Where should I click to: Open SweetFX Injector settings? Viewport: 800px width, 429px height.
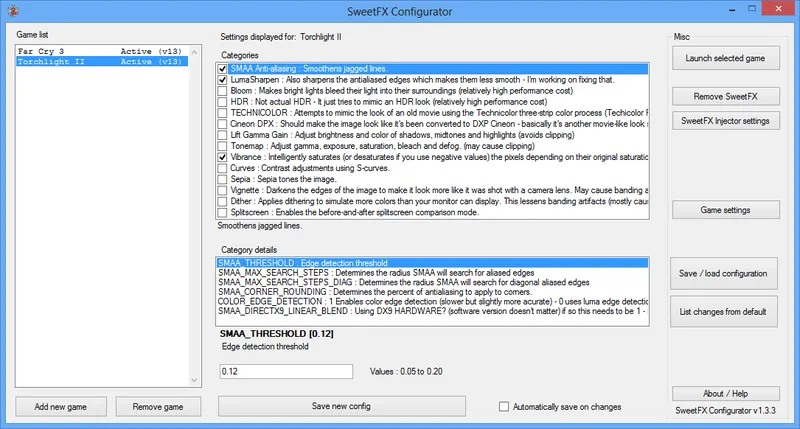point(726,121)
